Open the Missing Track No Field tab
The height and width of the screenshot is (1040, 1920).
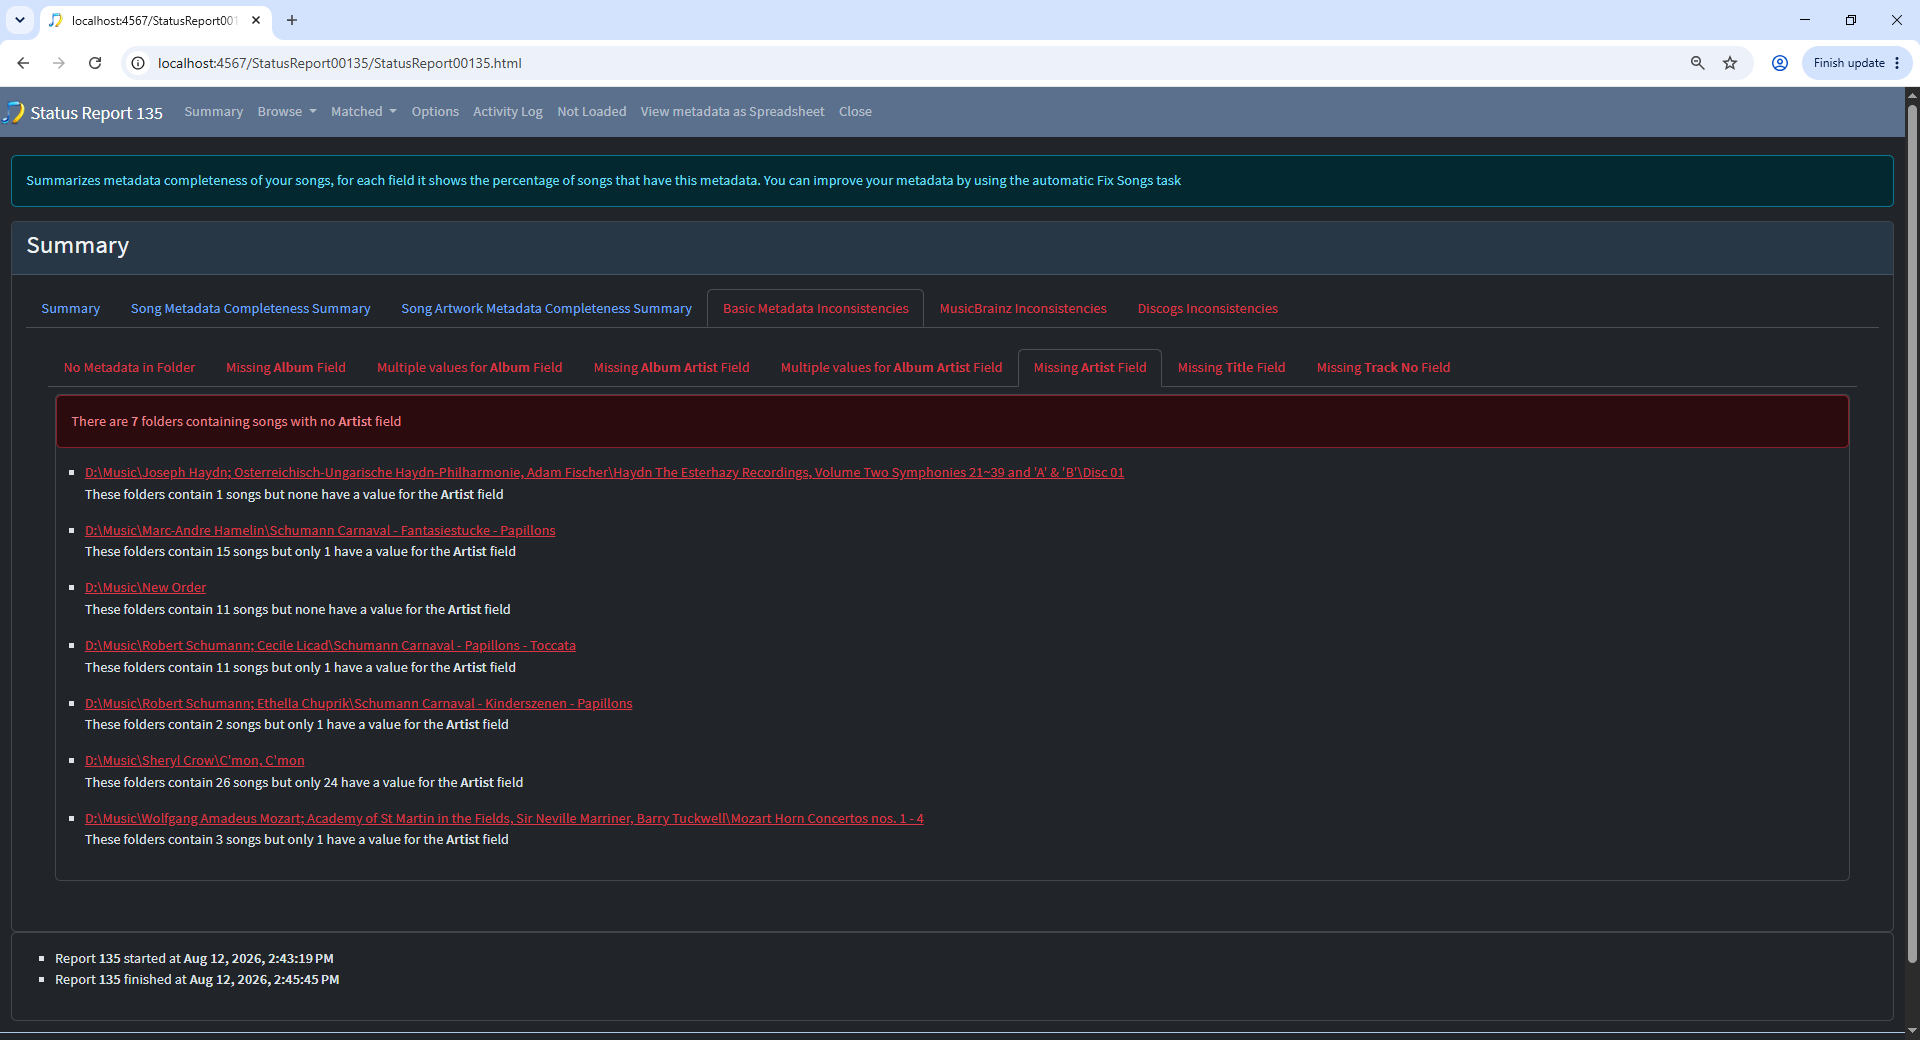click(1384, 368)
